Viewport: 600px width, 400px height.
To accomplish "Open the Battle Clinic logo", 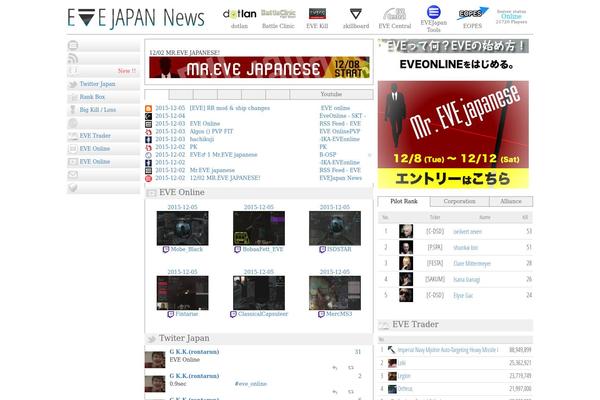I will coord(278,14).
